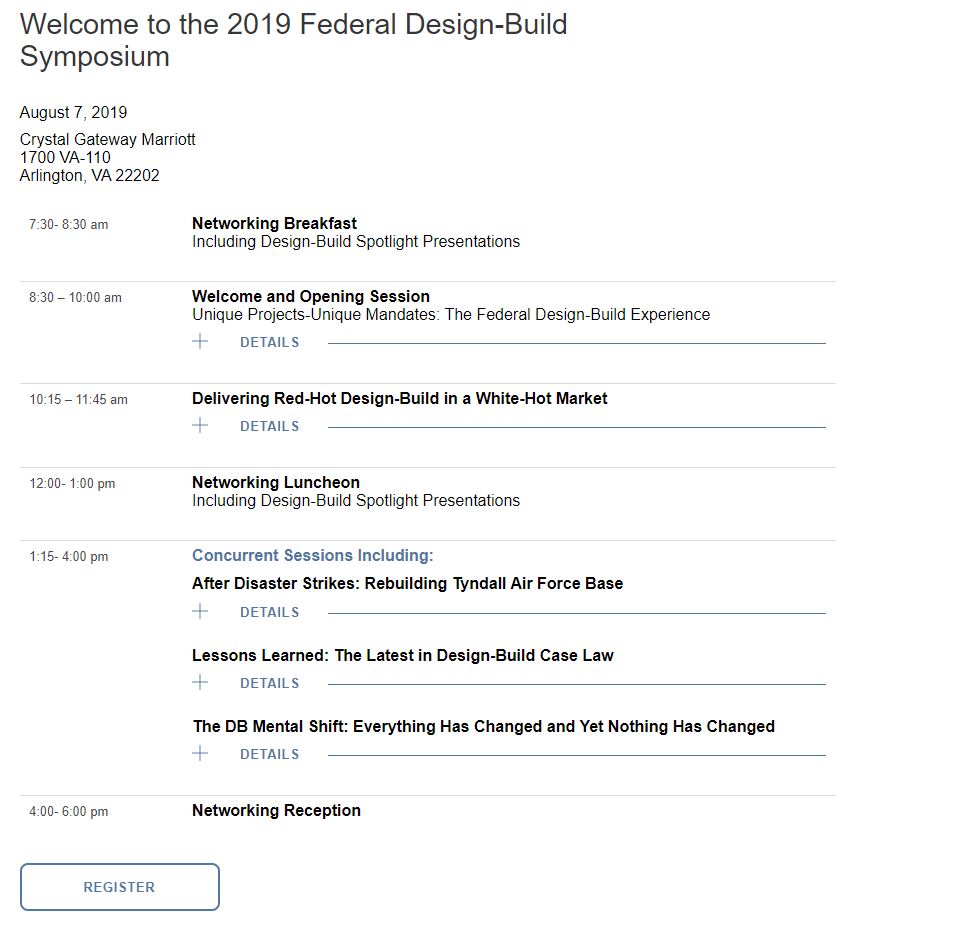Click the plus icon under The DB Mental Shift
960x928 pixels.
click(200, 754)
